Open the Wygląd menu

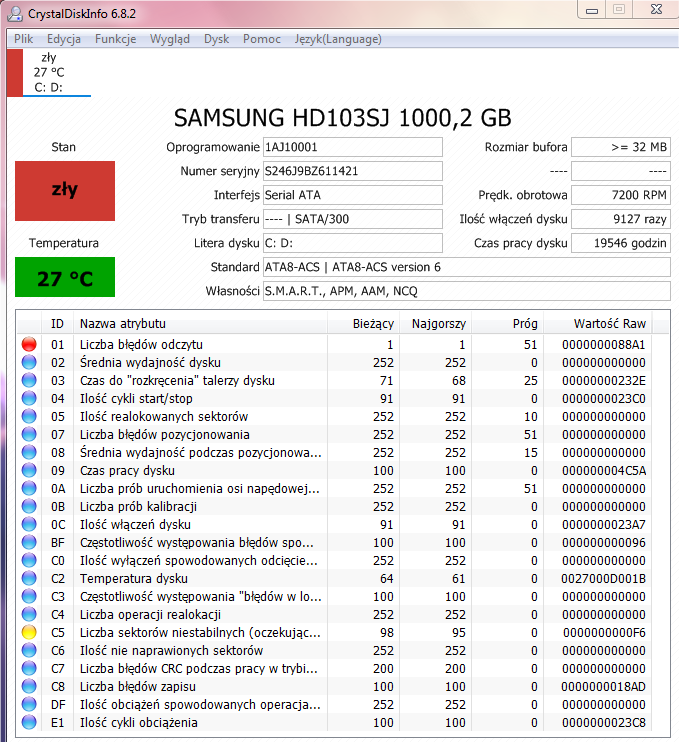tap(170, 39)
